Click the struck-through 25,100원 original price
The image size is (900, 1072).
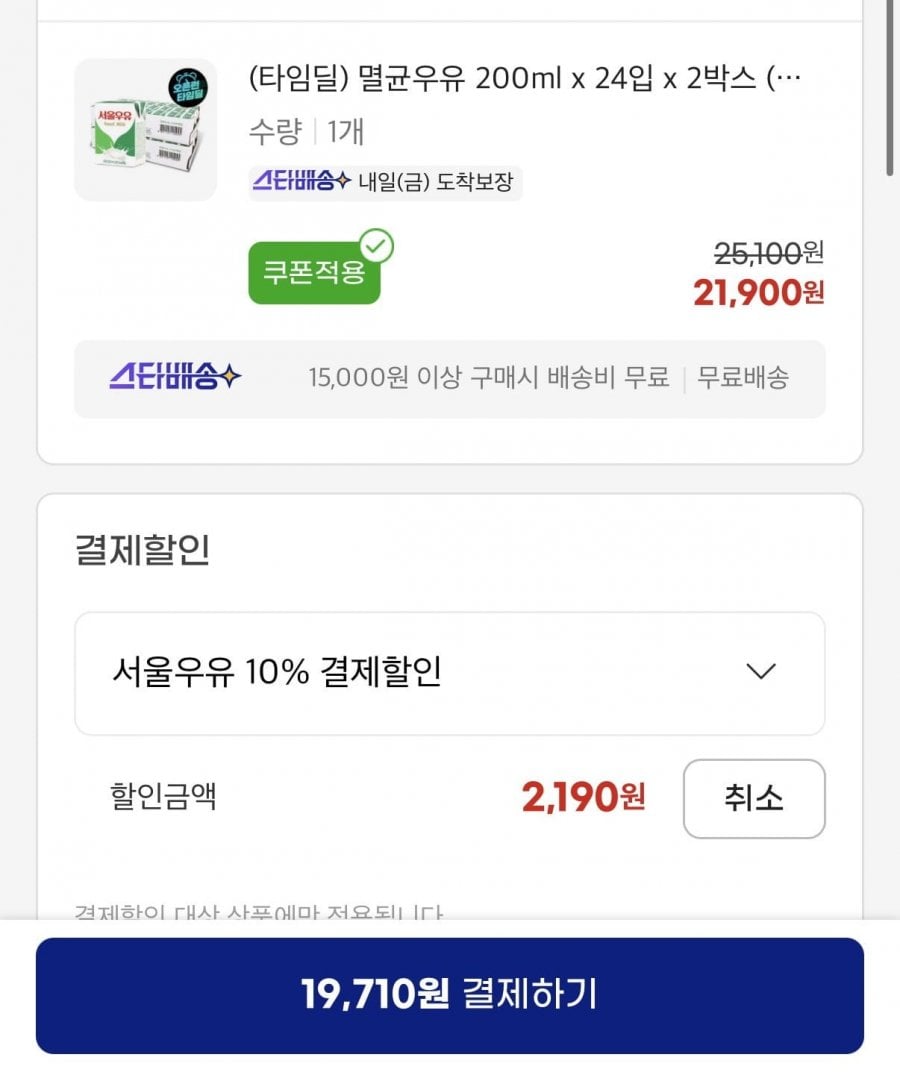point(769,253)
